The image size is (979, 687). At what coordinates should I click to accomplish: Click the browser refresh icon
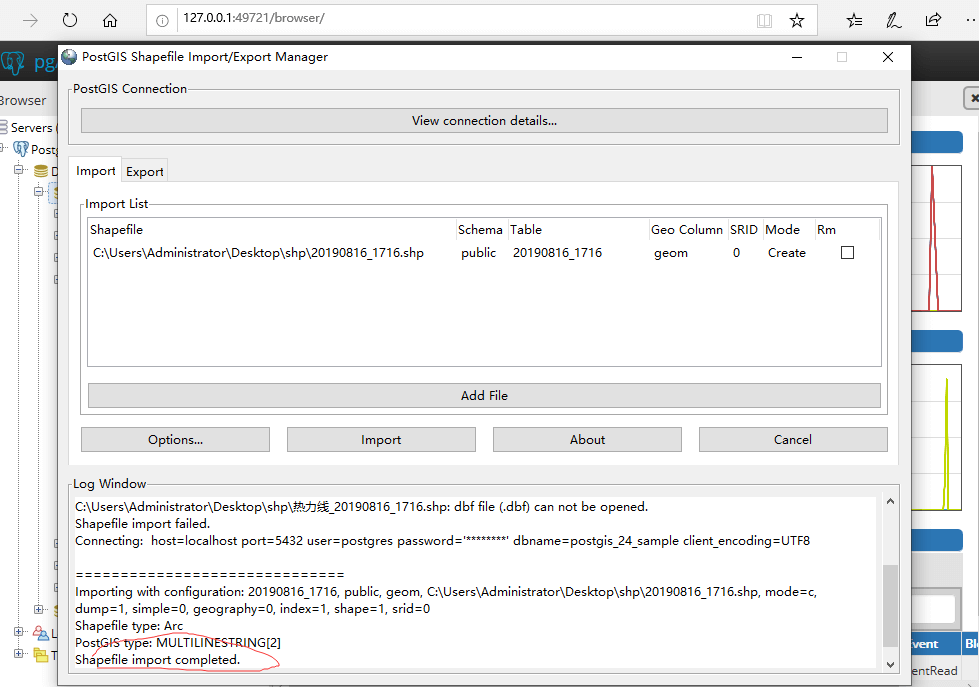point(70,20)
